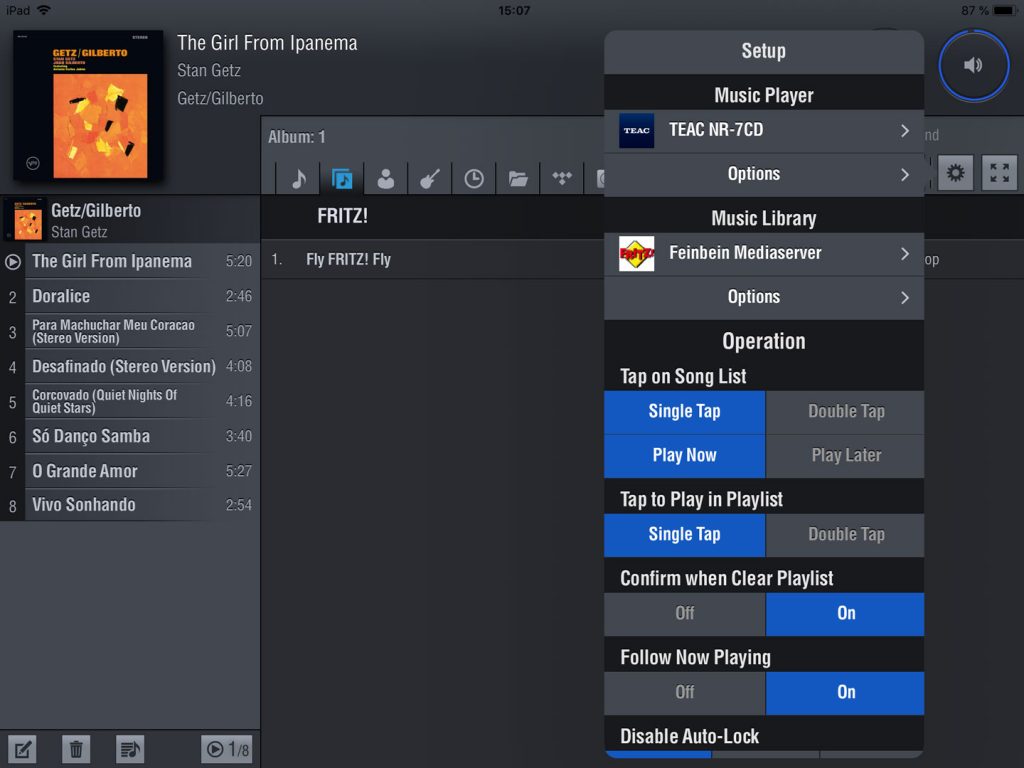1024x768 pixels.
Task: Set Tap on Song List to Single Tap
Action: [684, 411]
